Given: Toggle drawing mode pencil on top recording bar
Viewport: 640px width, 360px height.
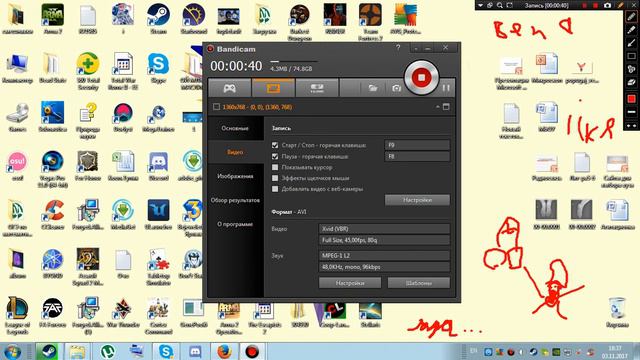Looking at the screenshot, I should 620,5.
